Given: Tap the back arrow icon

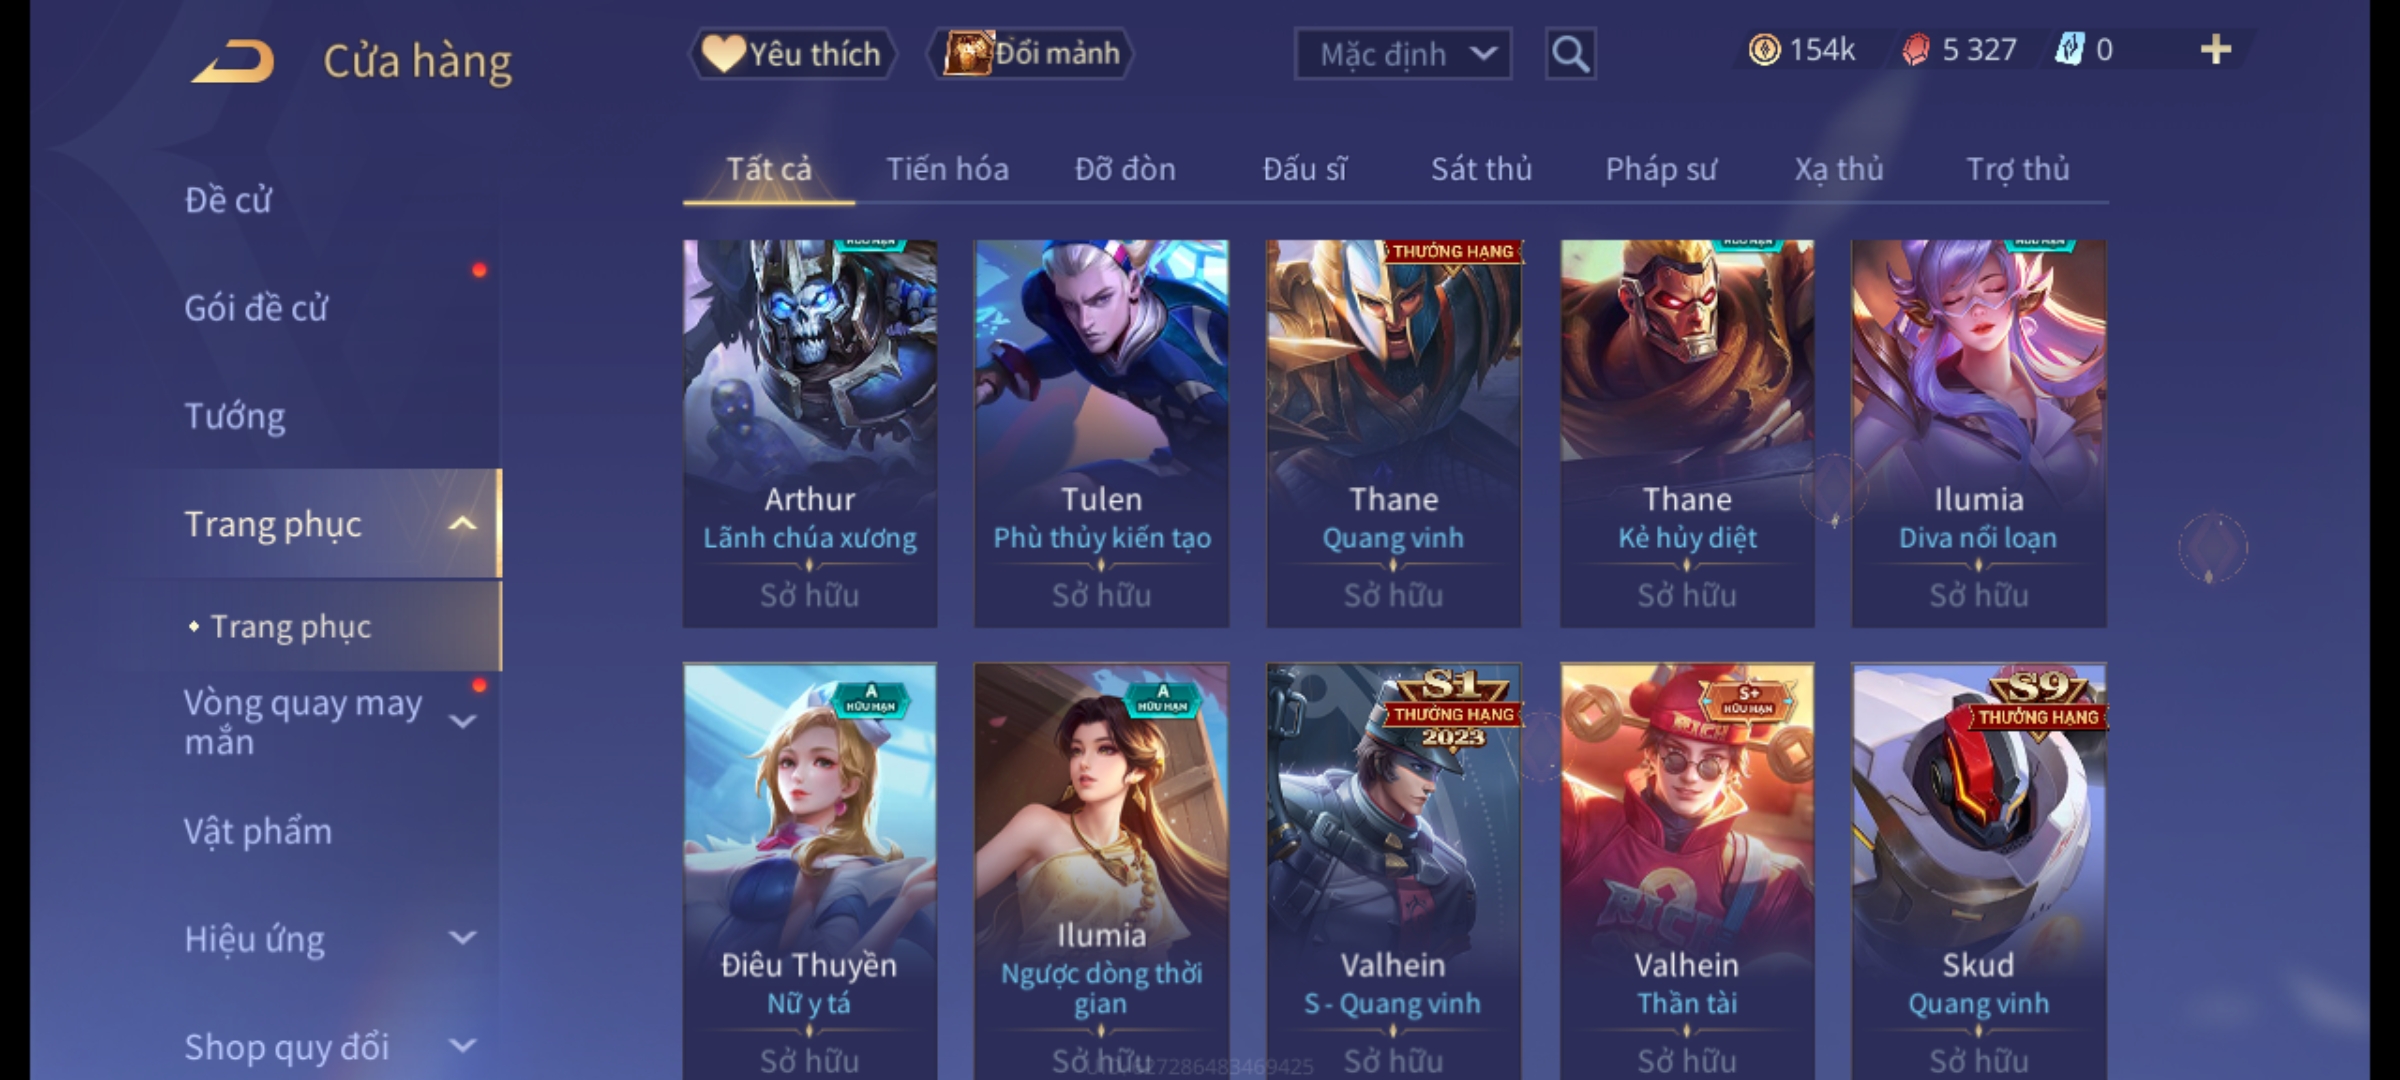Looking at the screenshot, I should 233,61.
